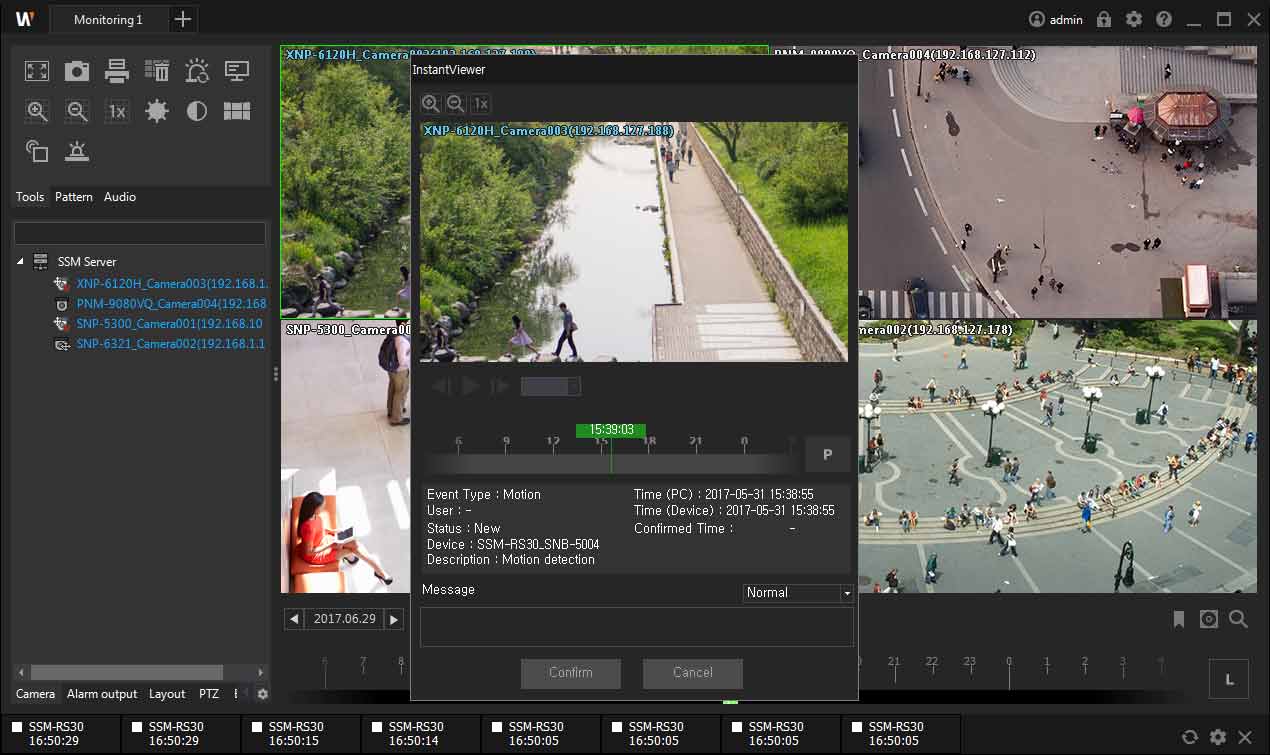Check the first SSM-RS30 16:50:29 event checkbox
This screenshot has width=1270, height=755.
[x=17, y=727]
